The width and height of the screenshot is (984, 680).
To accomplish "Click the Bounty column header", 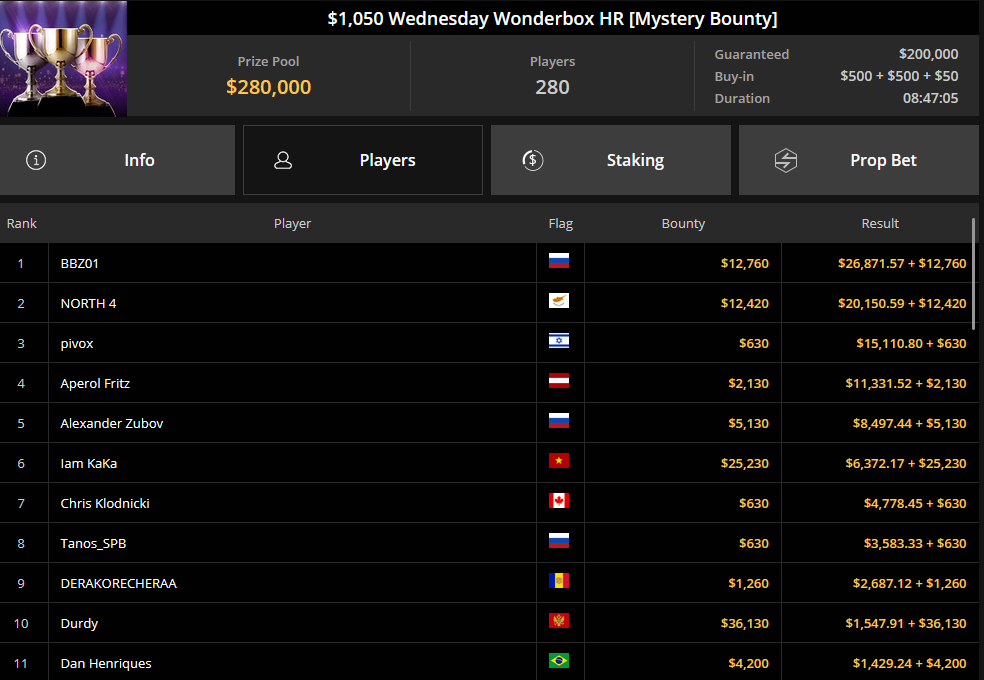I will coord(683,223).
